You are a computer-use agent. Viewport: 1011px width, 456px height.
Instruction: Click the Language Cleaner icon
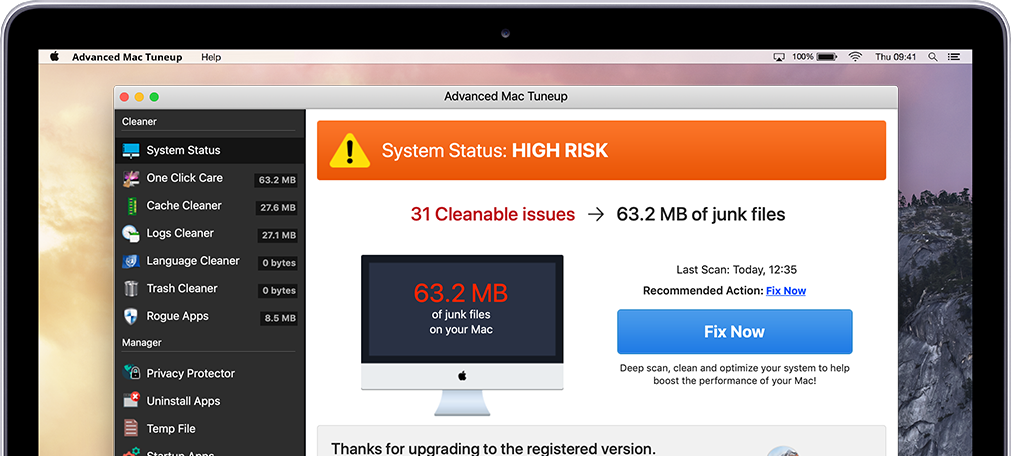point(131,262)
